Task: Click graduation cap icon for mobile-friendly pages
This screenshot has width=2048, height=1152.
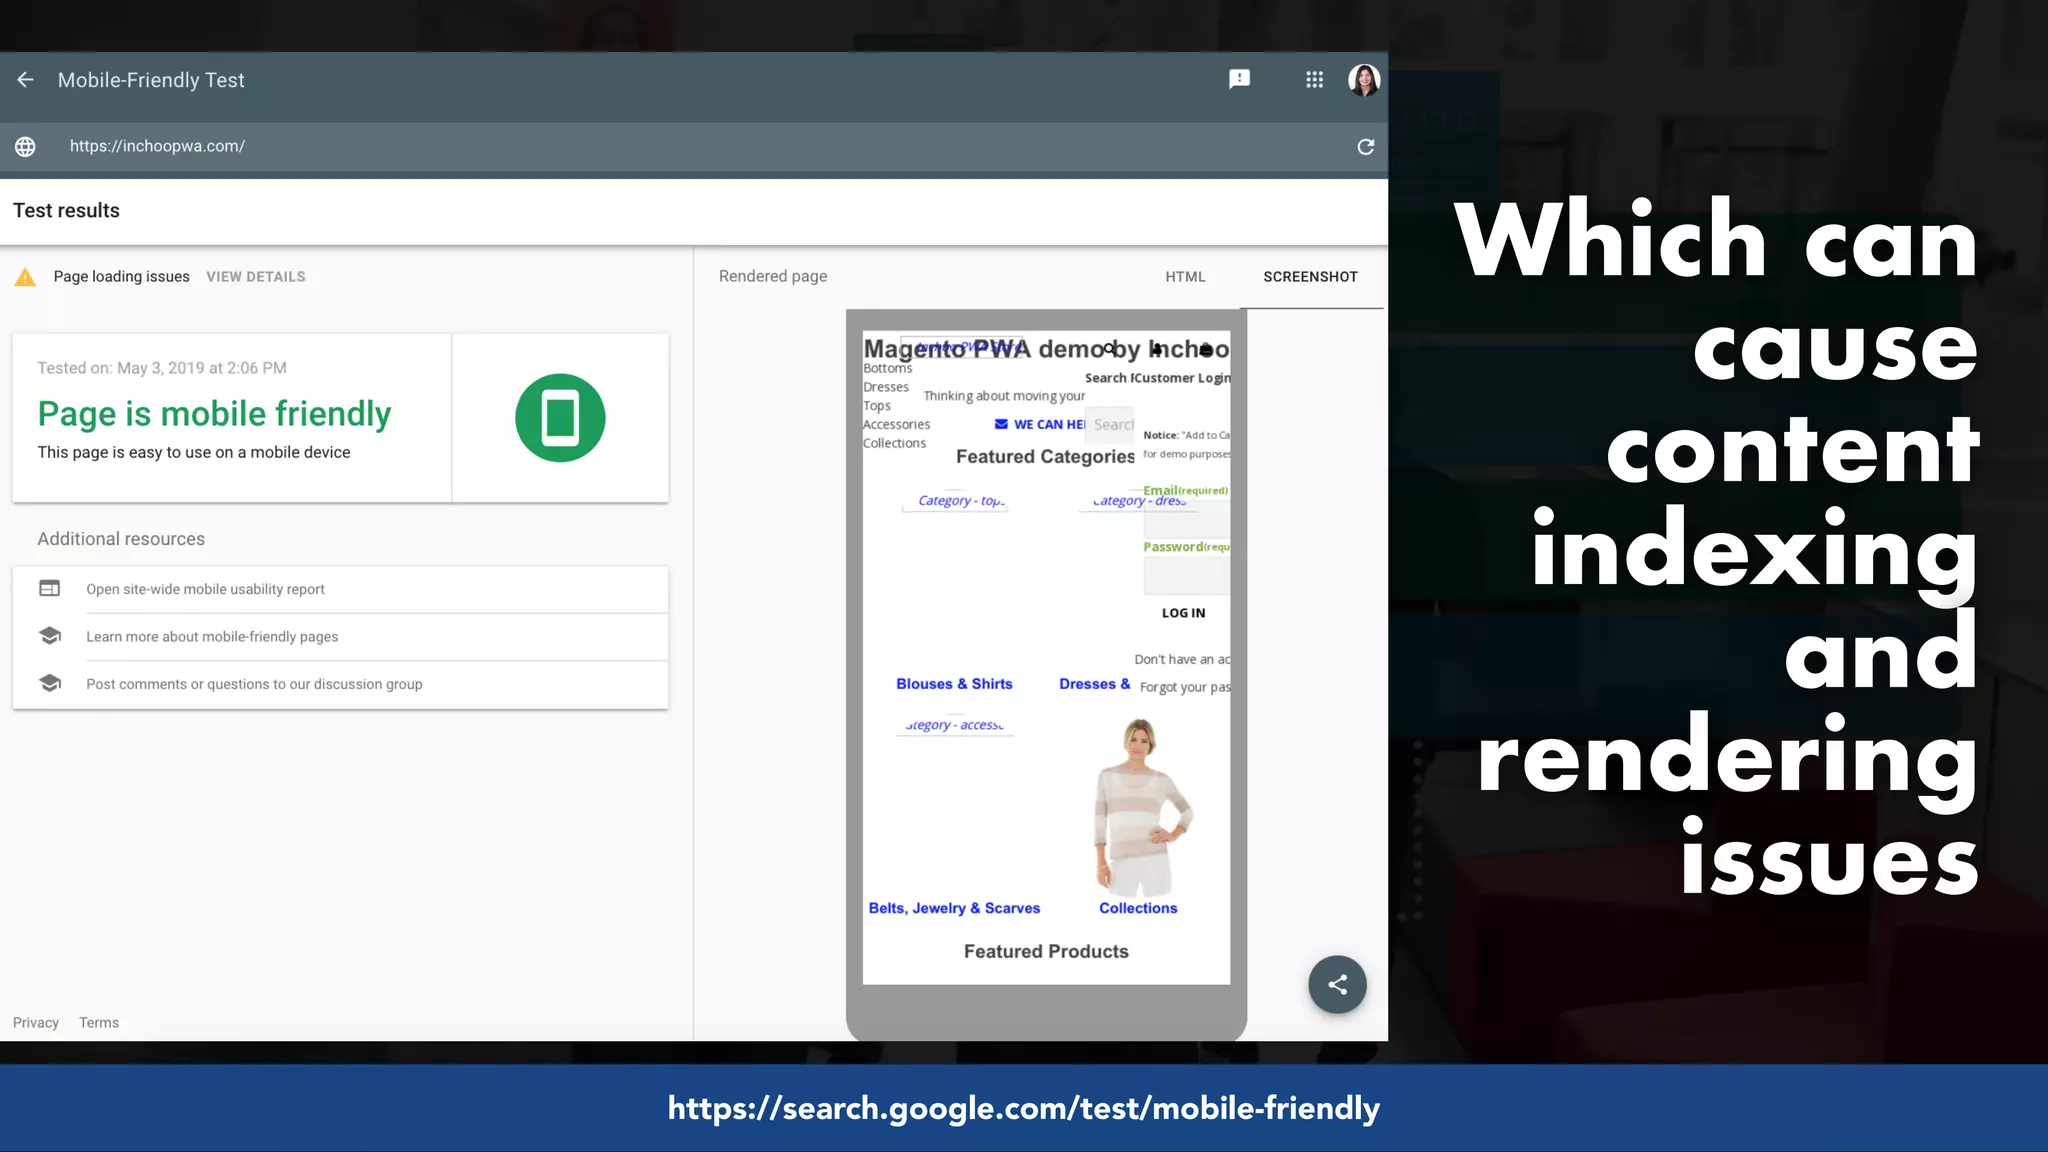Action: click(x=49, y=636)
